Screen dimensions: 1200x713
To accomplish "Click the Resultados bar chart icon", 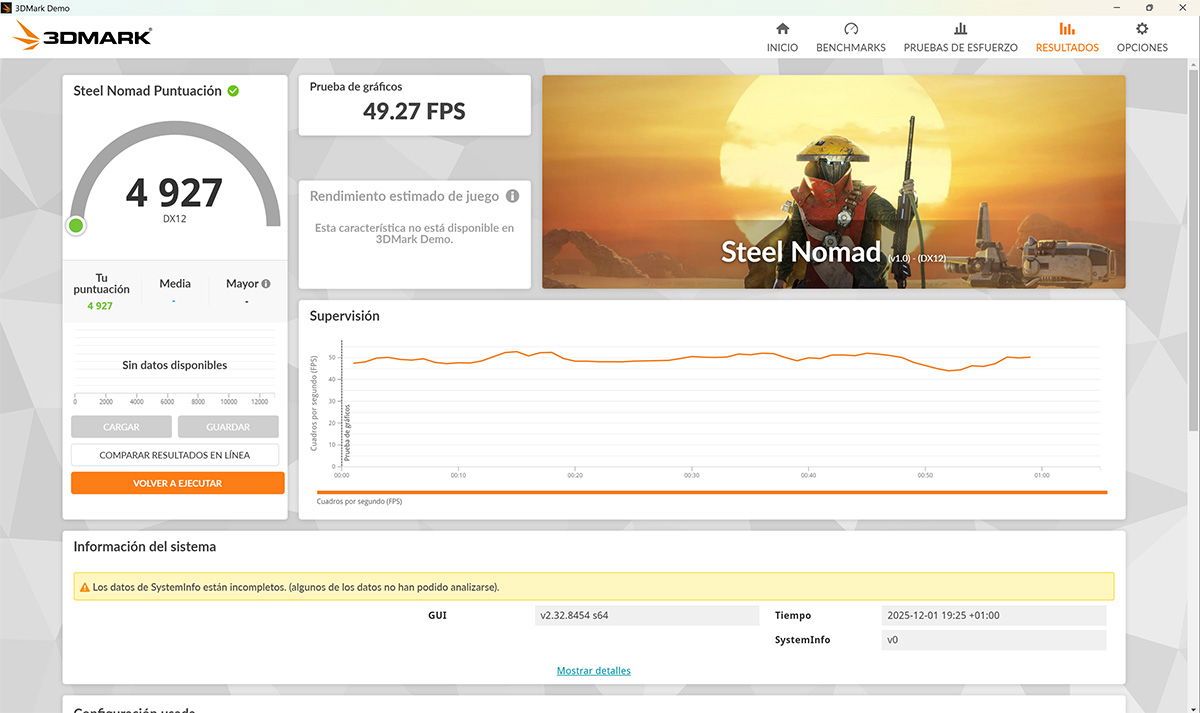I will click(x=1067, y=29).
